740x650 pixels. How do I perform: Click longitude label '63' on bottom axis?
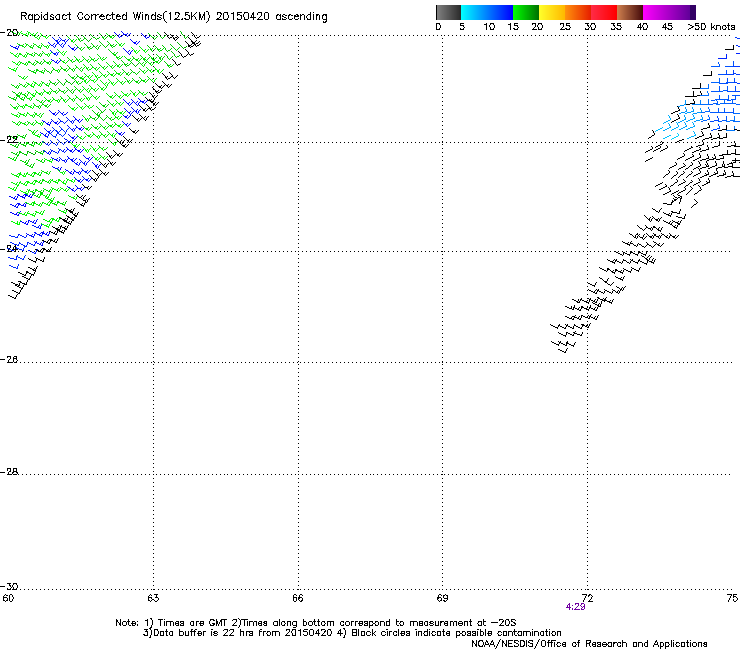153,599
